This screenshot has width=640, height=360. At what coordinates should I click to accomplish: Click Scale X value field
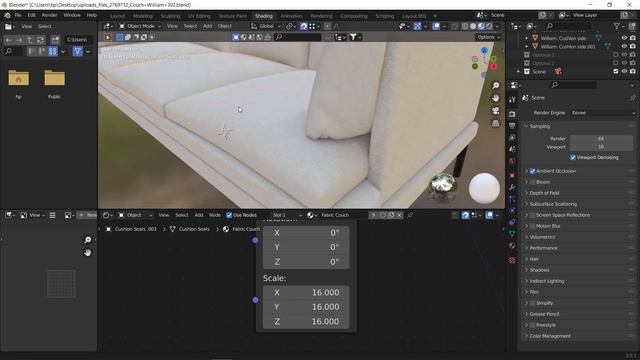tap(306, 293)
